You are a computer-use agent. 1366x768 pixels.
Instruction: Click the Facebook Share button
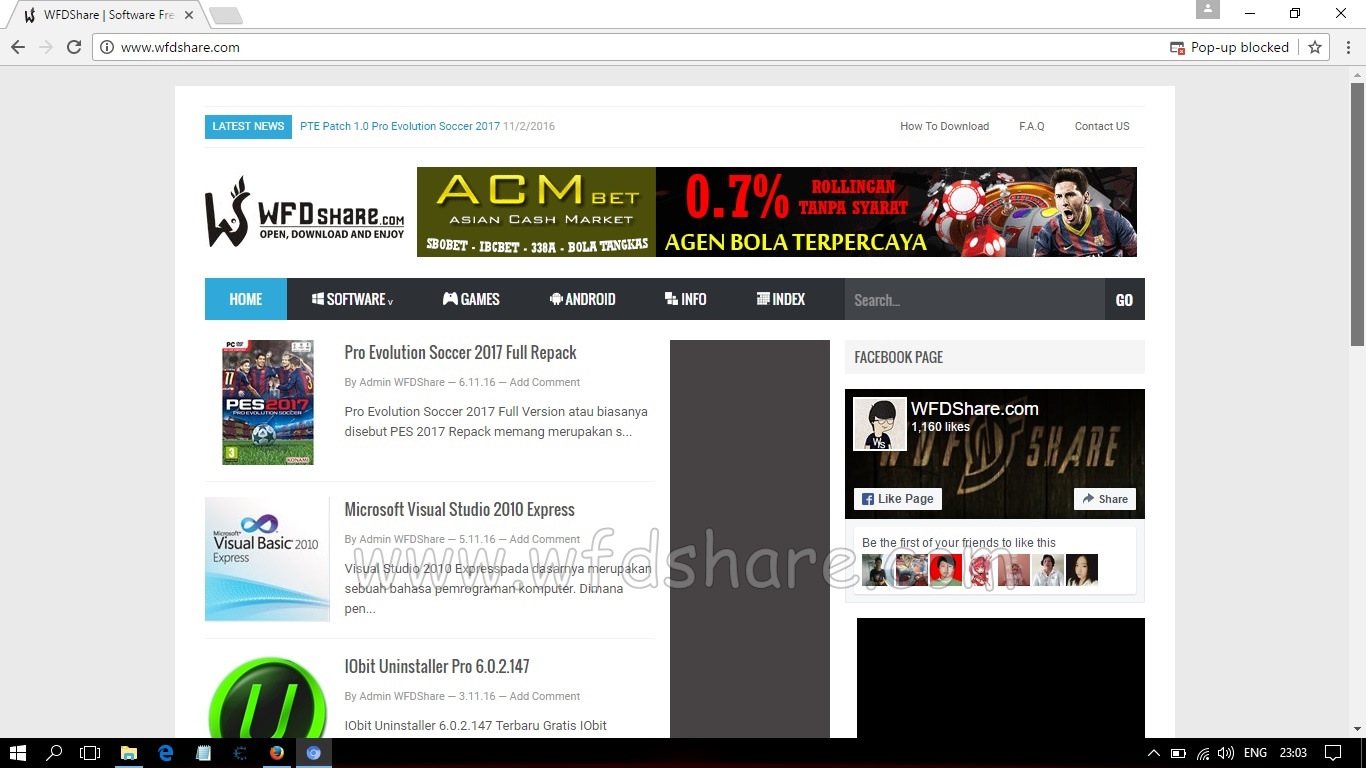[1105, 499]
